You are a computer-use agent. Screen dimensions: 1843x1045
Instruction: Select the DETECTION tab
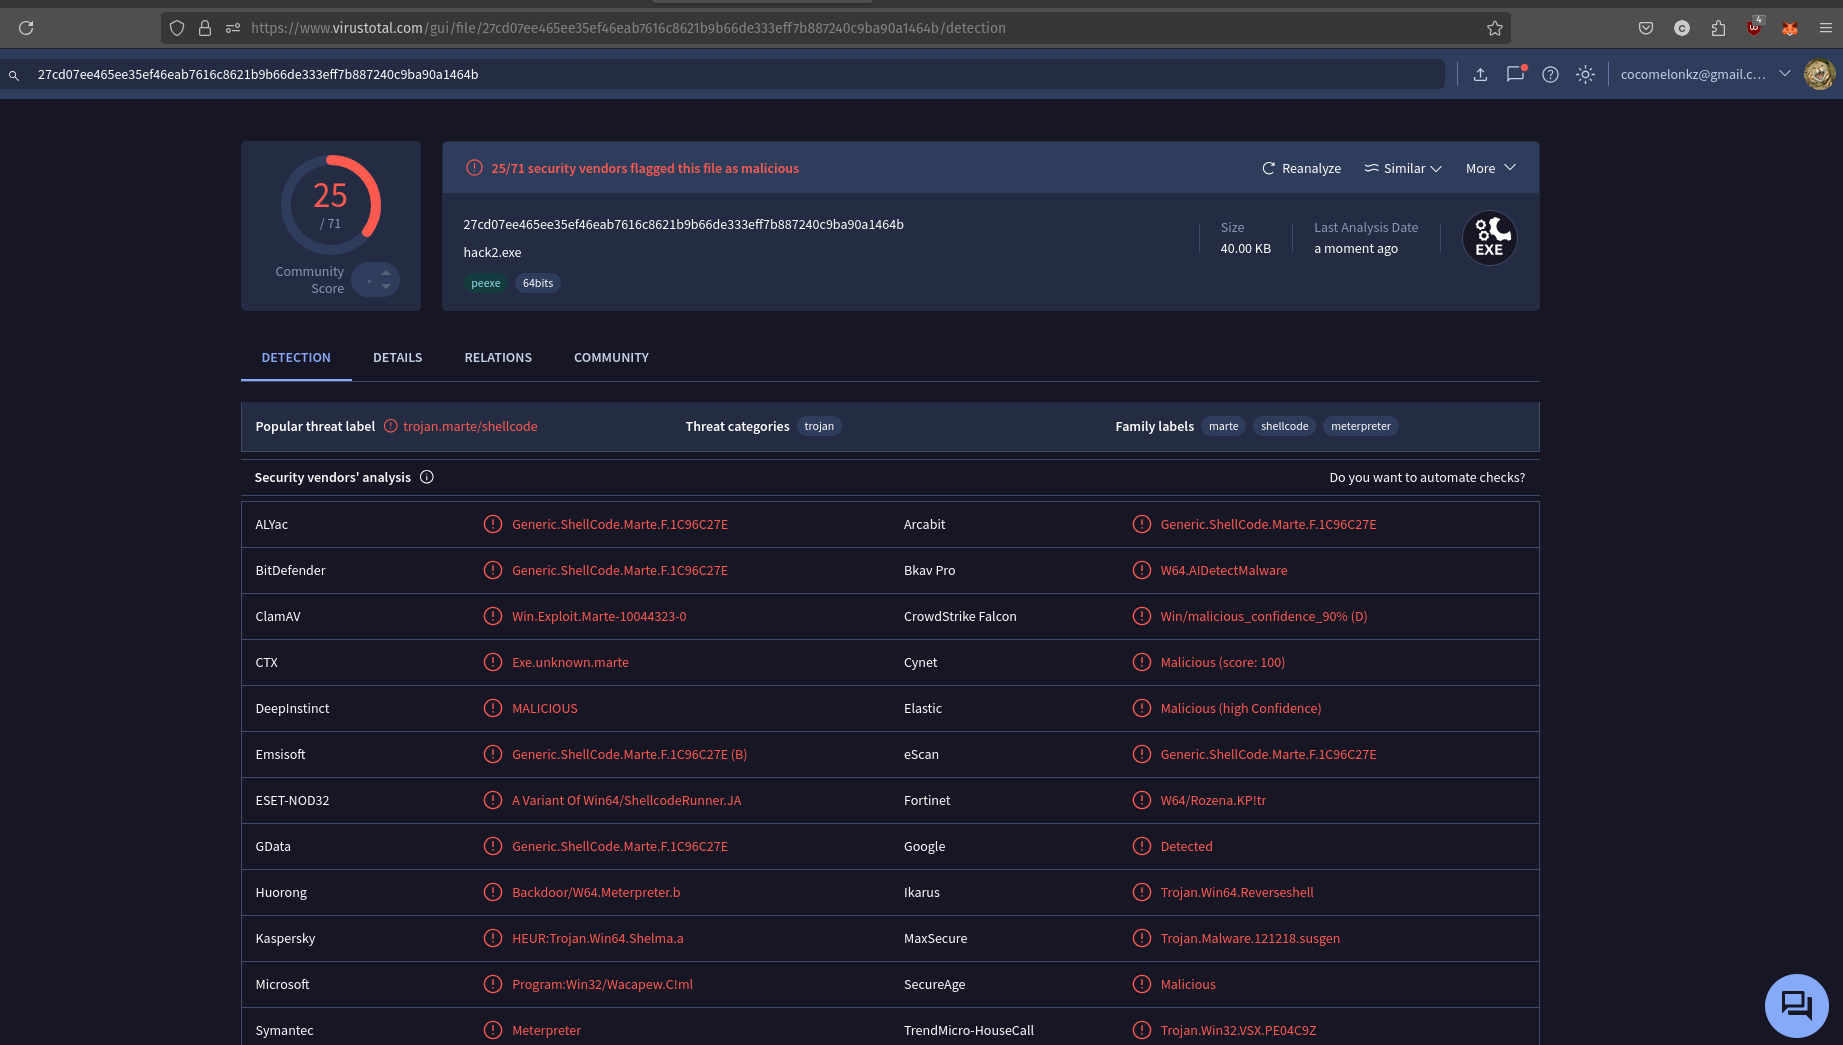coord(296,357)
